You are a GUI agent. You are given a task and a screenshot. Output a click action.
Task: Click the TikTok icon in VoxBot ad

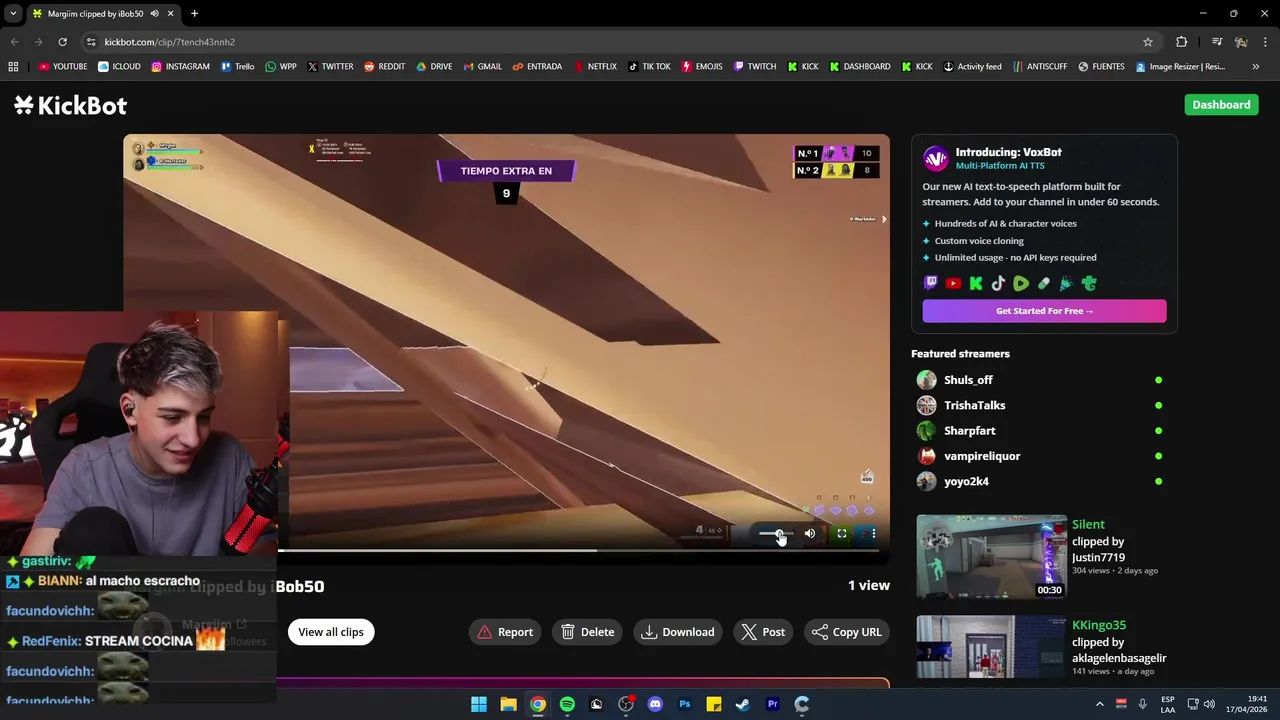tap(998, 284)
